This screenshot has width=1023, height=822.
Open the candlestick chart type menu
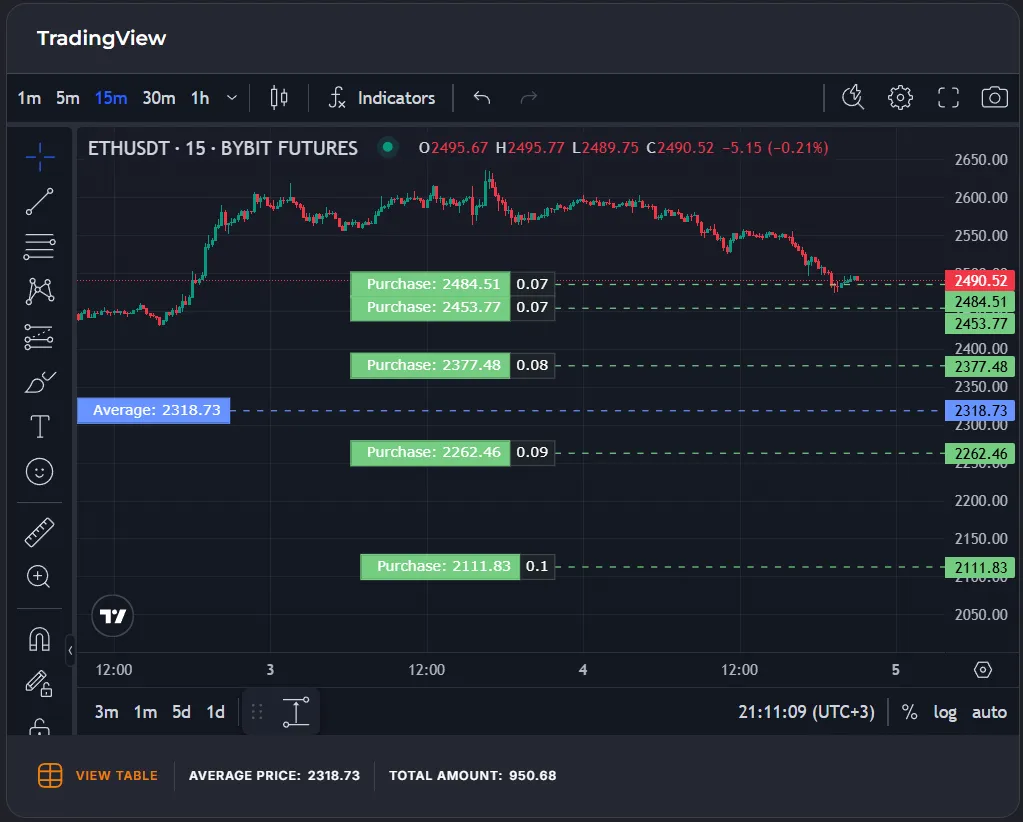[x=279, y=97]
